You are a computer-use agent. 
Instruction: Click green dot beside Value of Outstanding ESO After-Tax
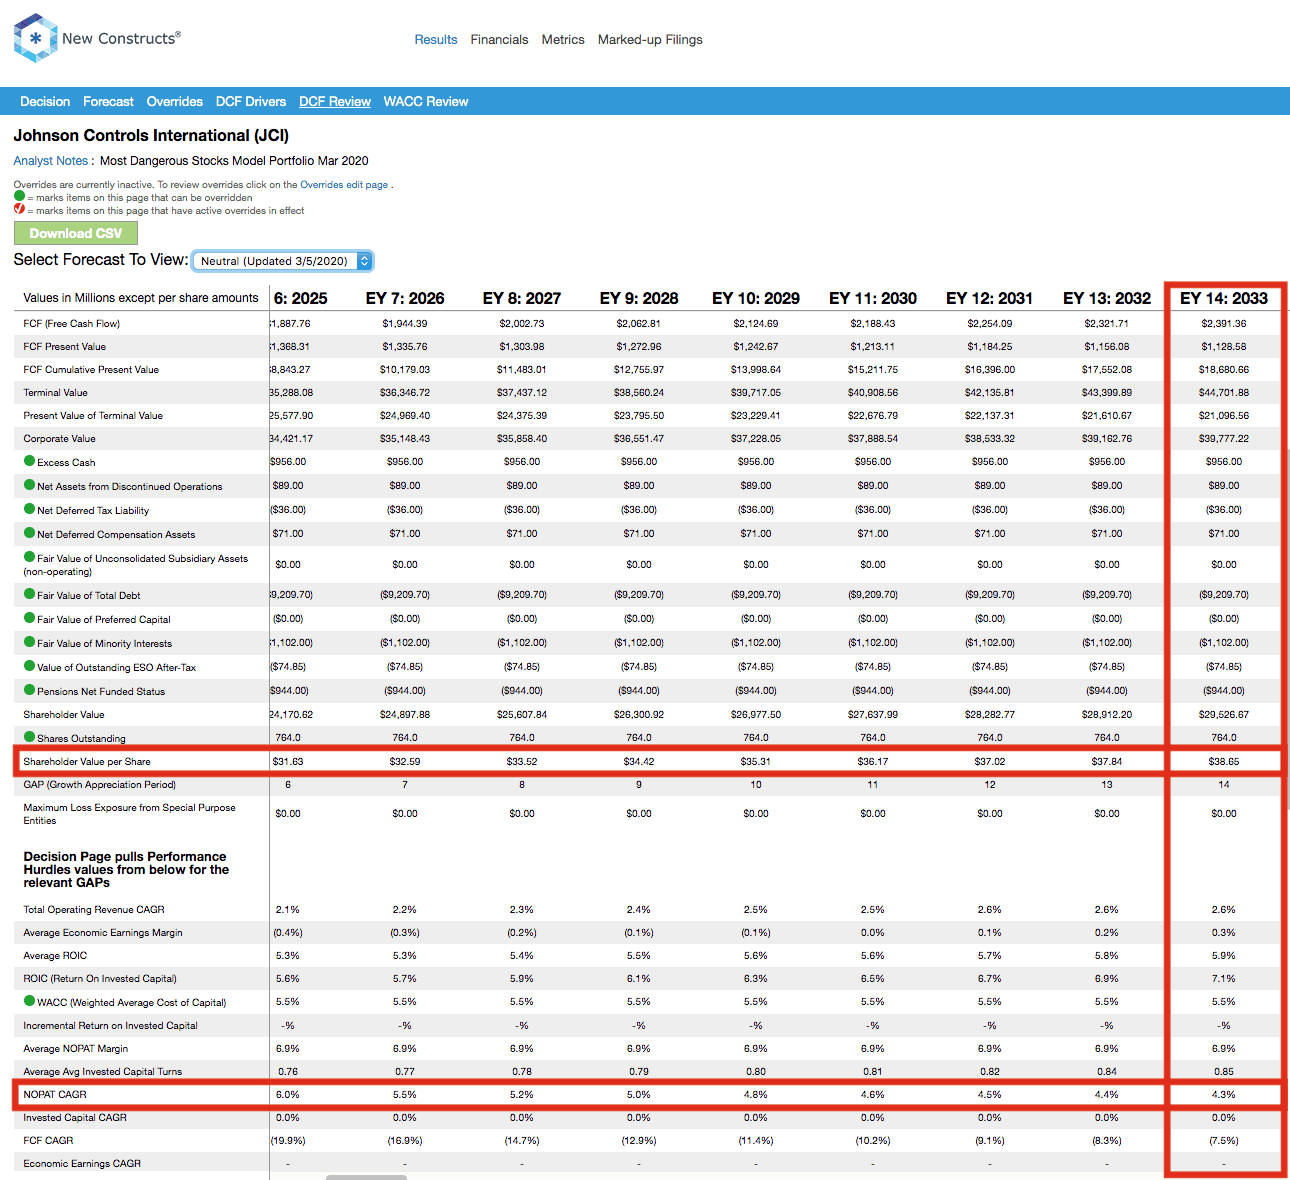tap(29, 666)
